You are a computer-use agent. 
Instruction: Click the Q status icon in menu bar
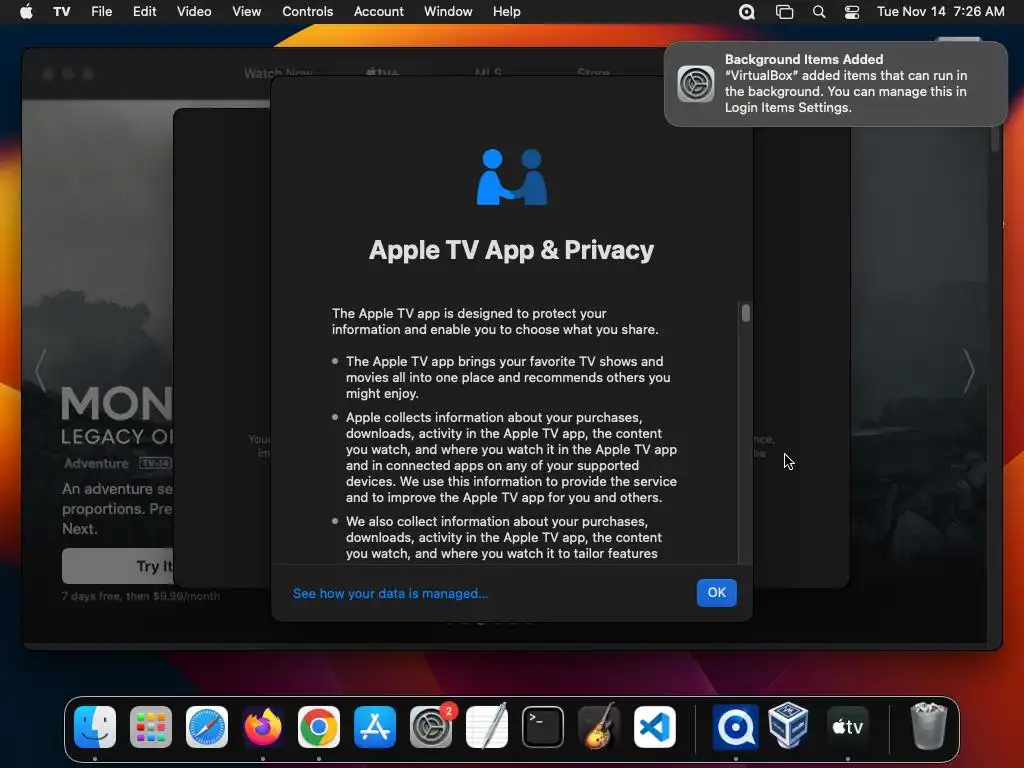[x=746, y=11]
